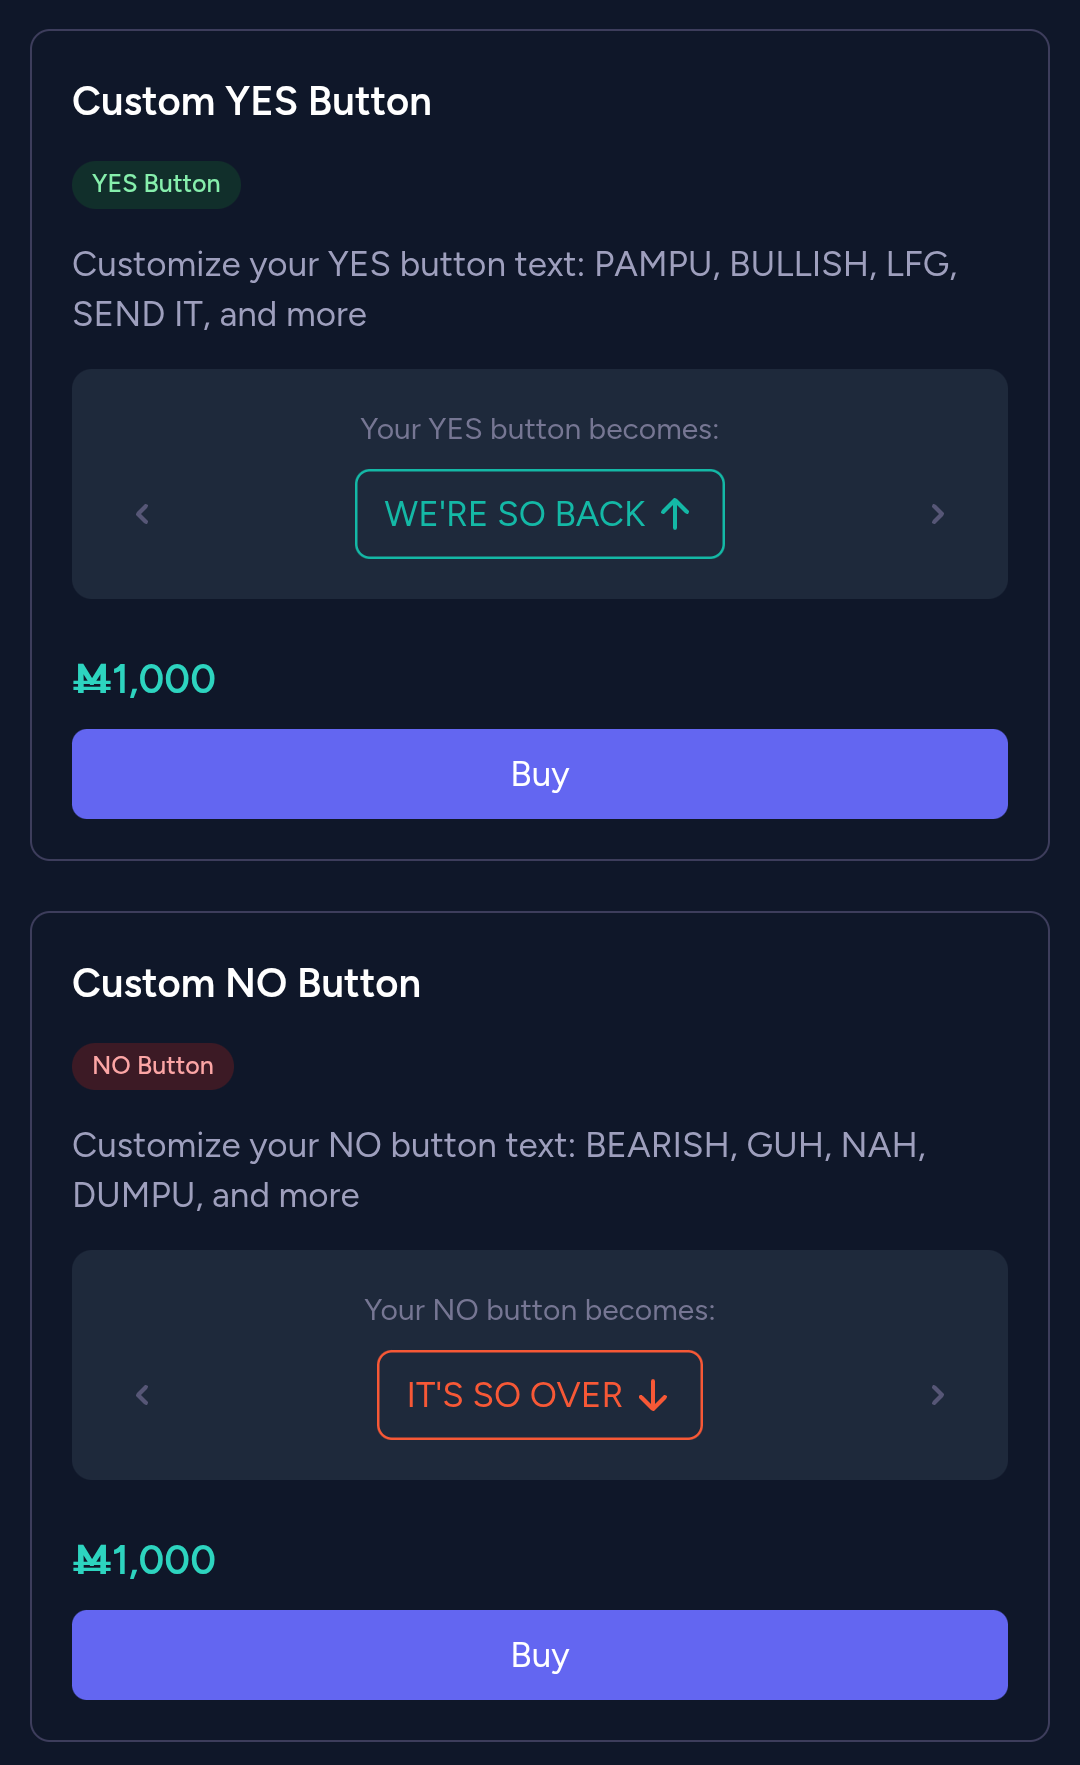Click the IT'S SO OVER preview button
Viewport: 1080px width, 1765px height.
[x=516, y=1395]
